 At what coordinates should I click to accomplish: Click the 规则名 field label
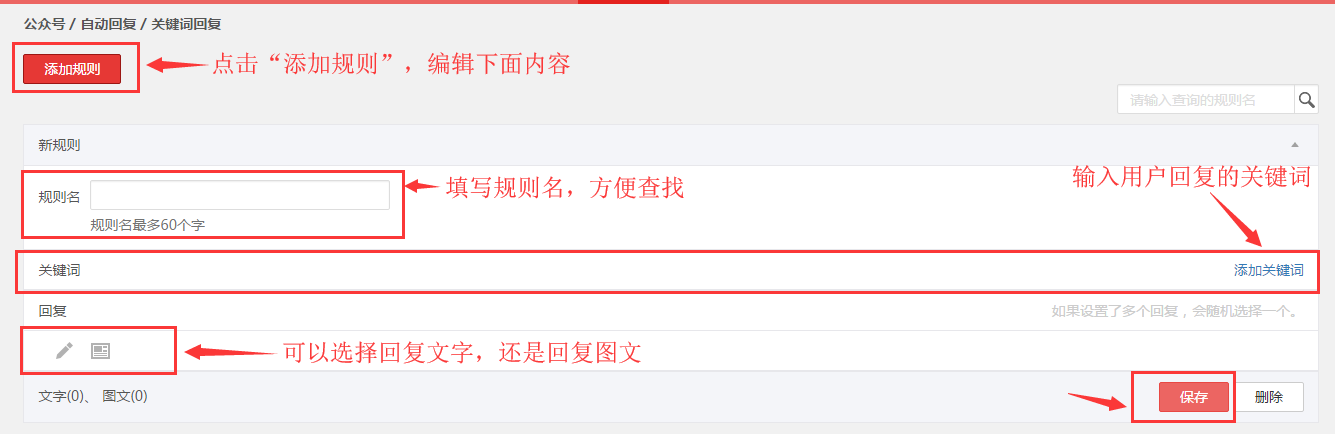59,196
